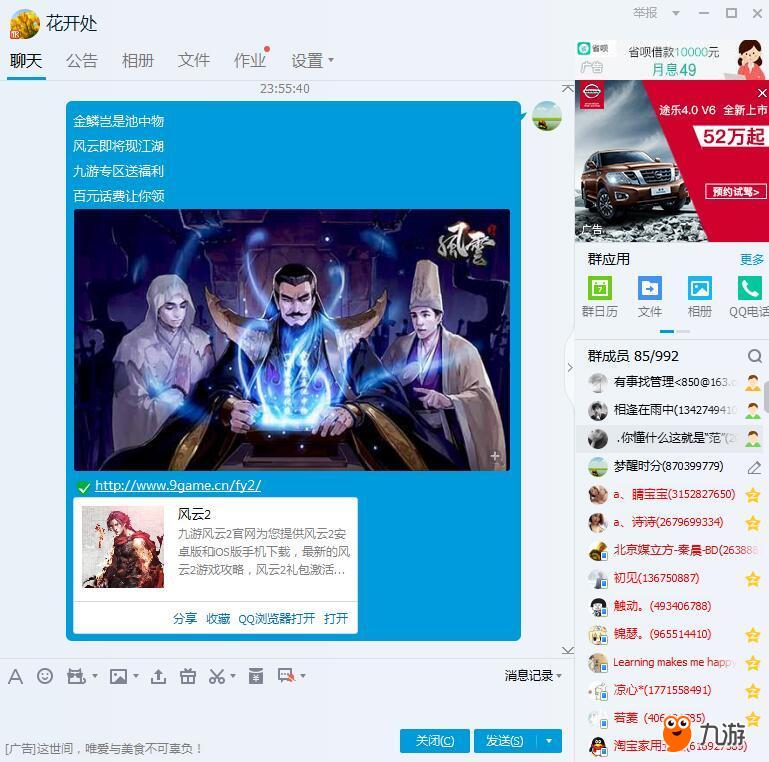
Task: Expand the 举报 dropdown arrow
Action: (676, 13)
